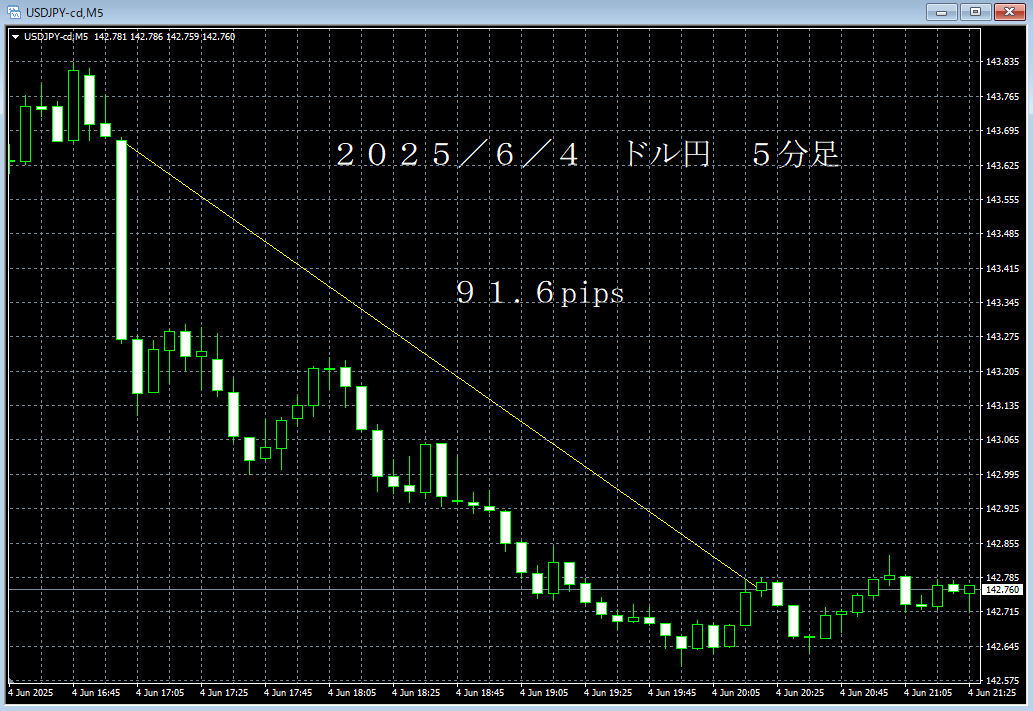
Task: Click the 4 Jun 2025 date label on the axis
Action: 31,691
